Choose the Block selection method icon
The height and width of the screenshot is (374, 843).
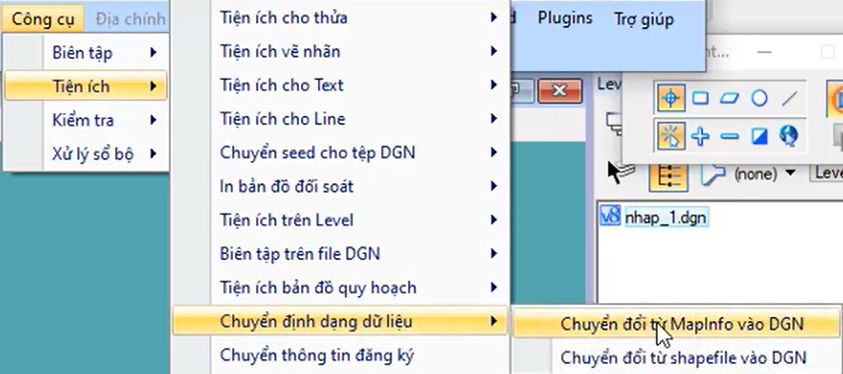click(x=700, y=98)
